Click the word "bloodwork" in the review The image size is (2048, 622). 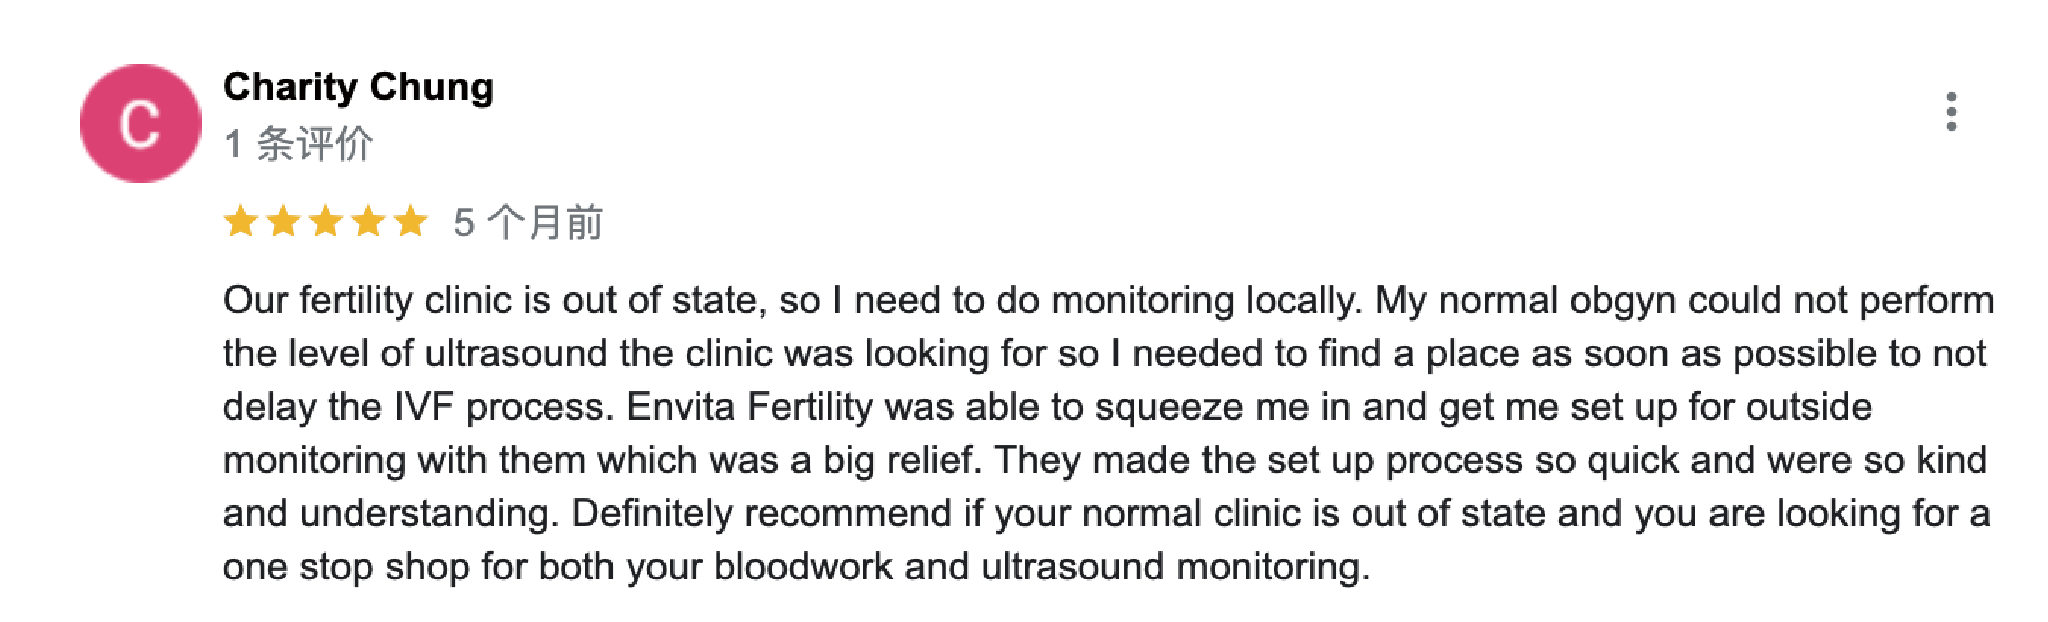(802, 567)
